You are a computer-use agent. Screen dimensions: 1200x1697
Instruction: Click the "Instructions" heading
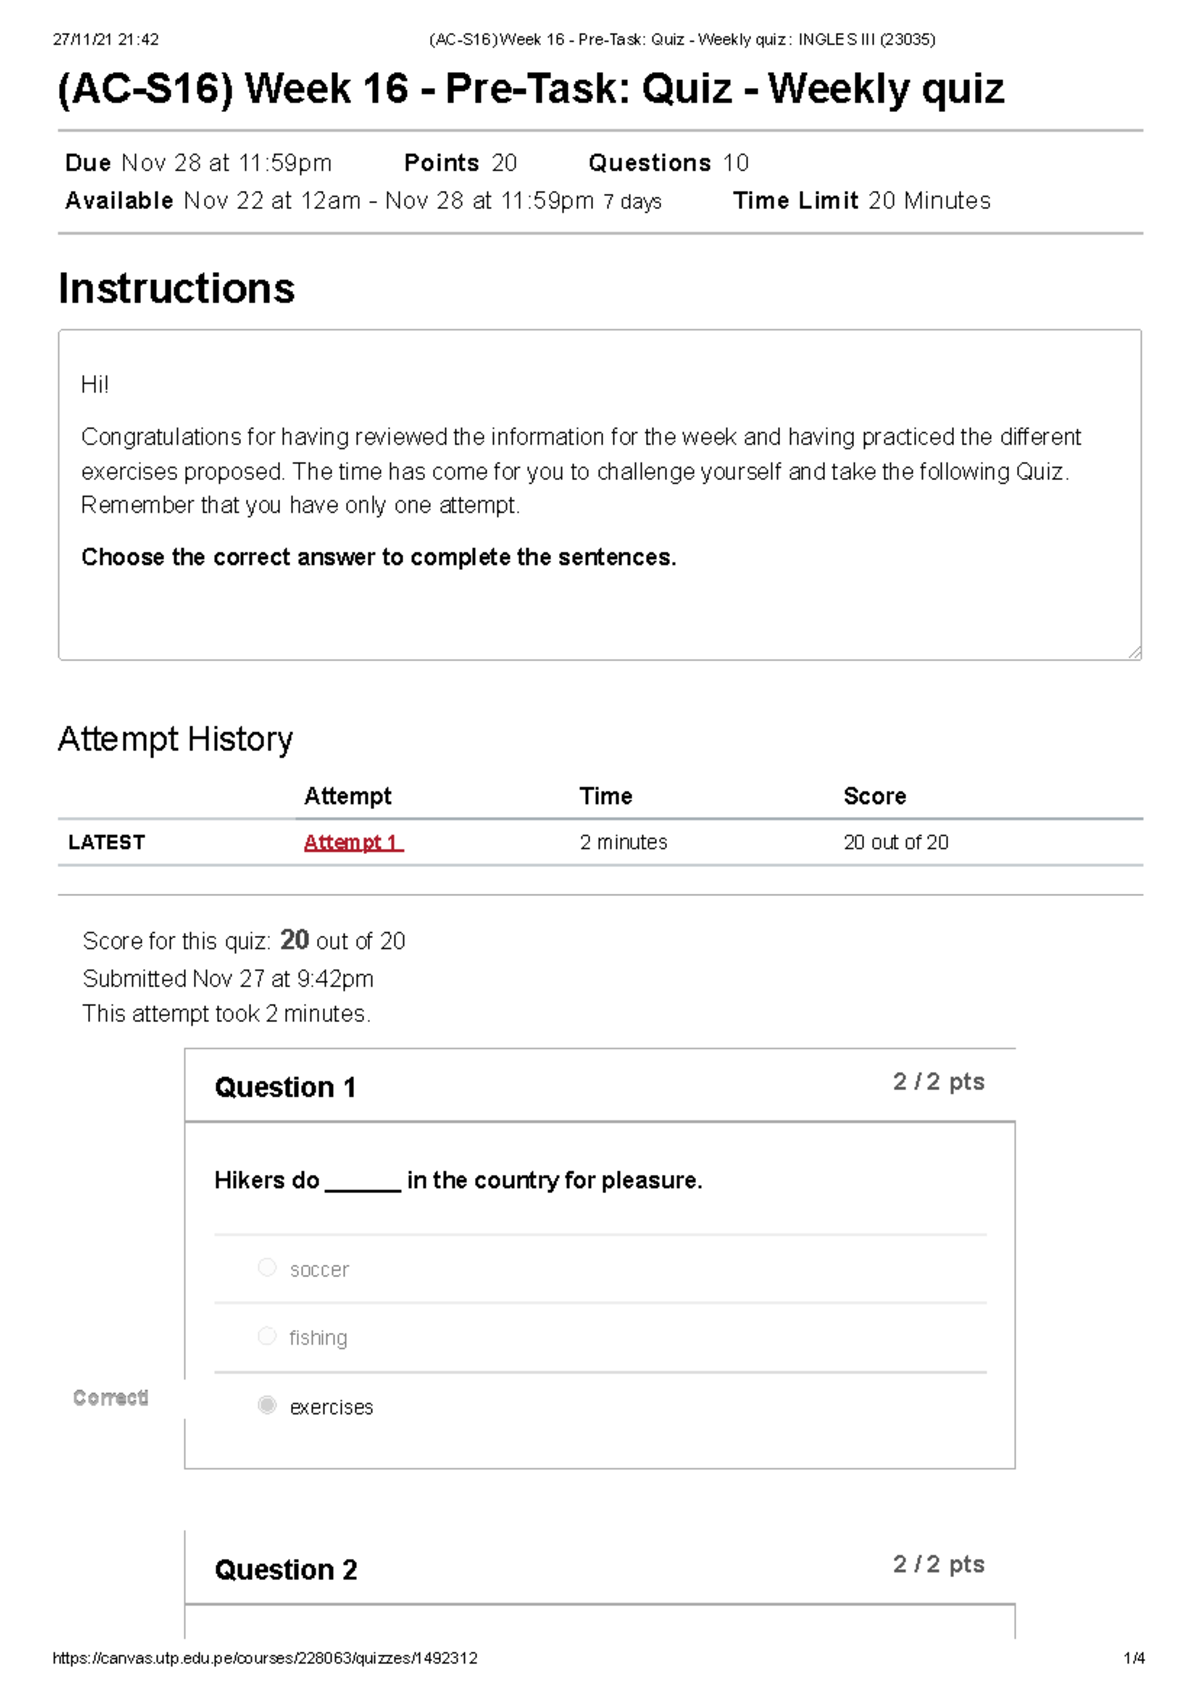(x=176, y=289)
